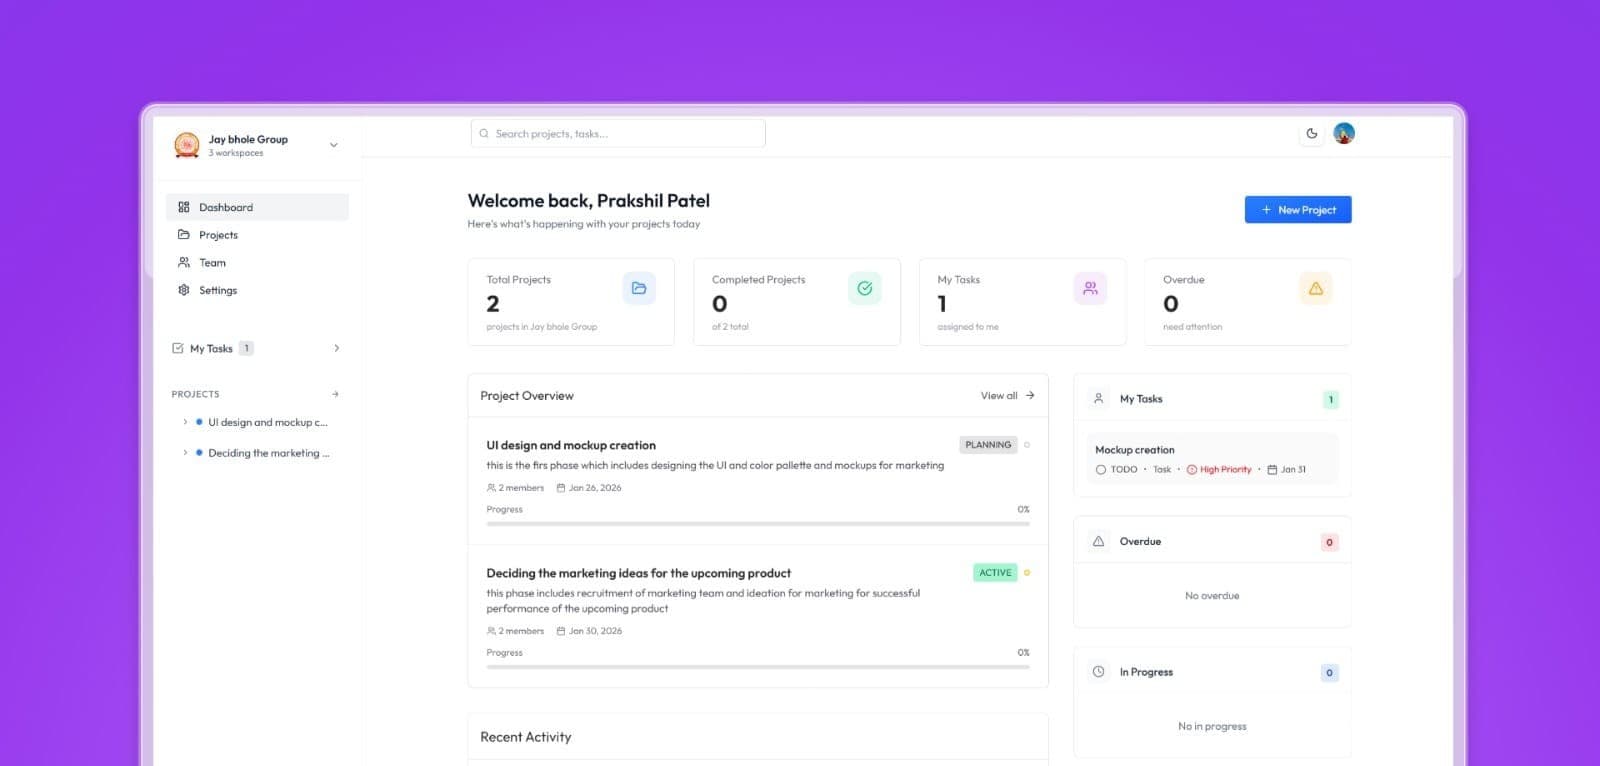
Task: Mark Mockup creation TODO circle
Action: pos(1101,469)
